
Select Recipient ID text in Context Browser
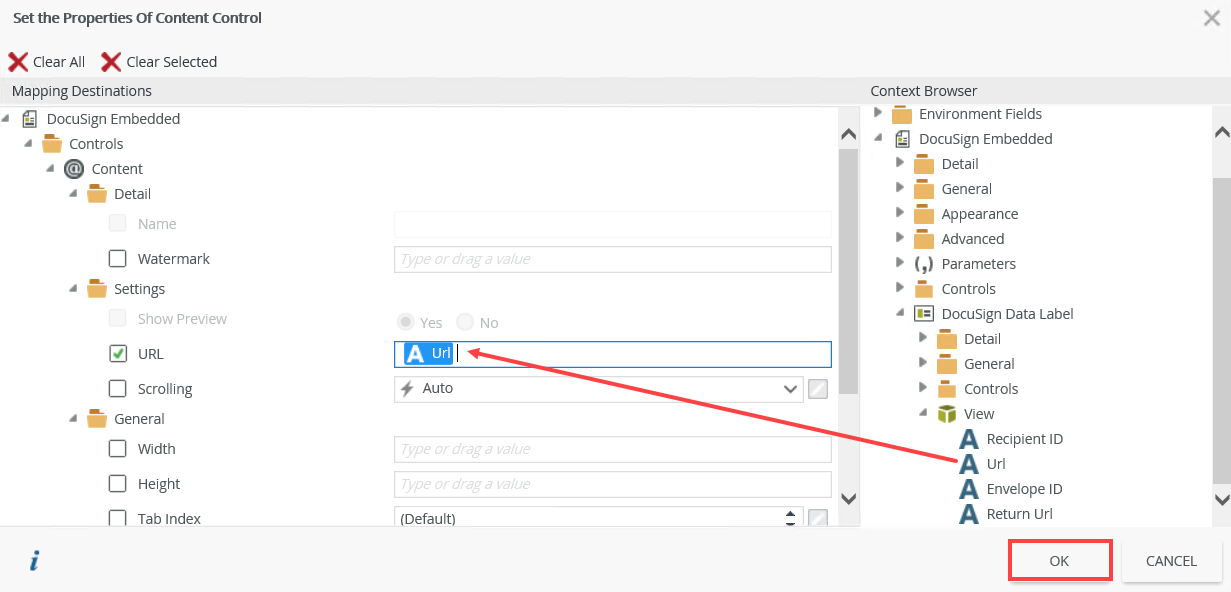pos(1024,439)
